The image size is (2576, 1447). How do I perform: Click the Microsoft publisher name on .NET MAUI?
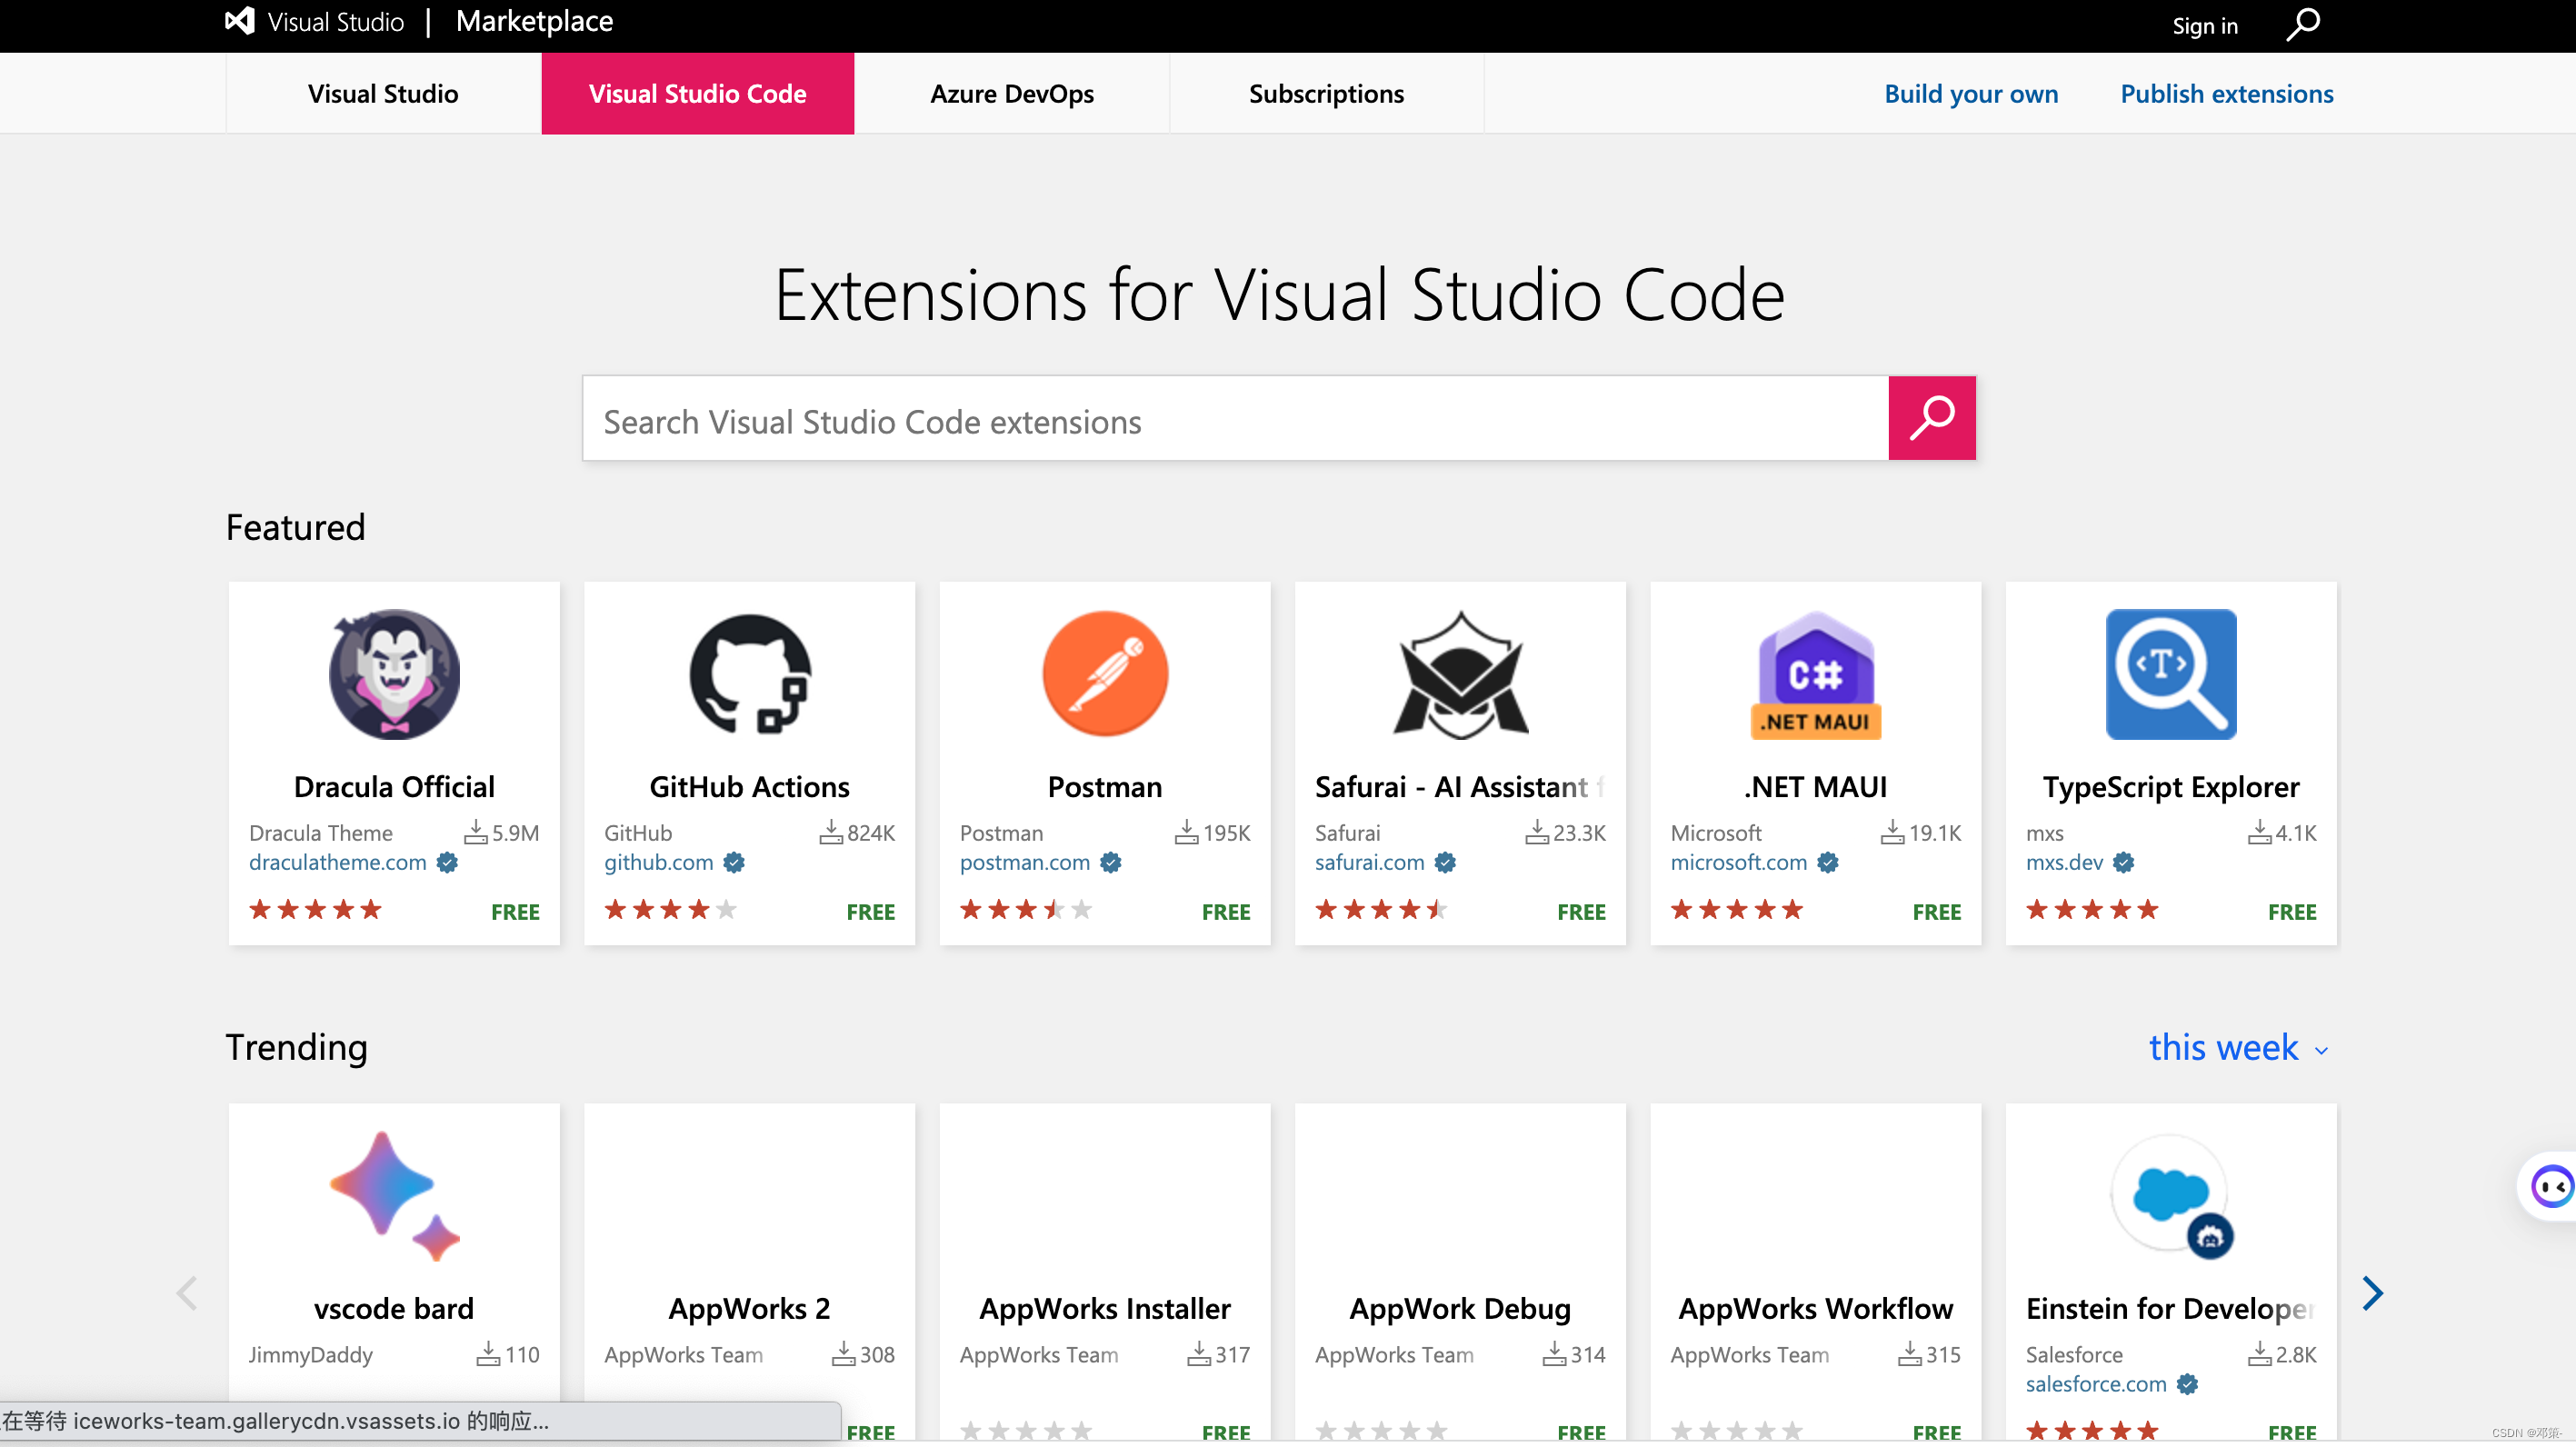(1716, 832)
